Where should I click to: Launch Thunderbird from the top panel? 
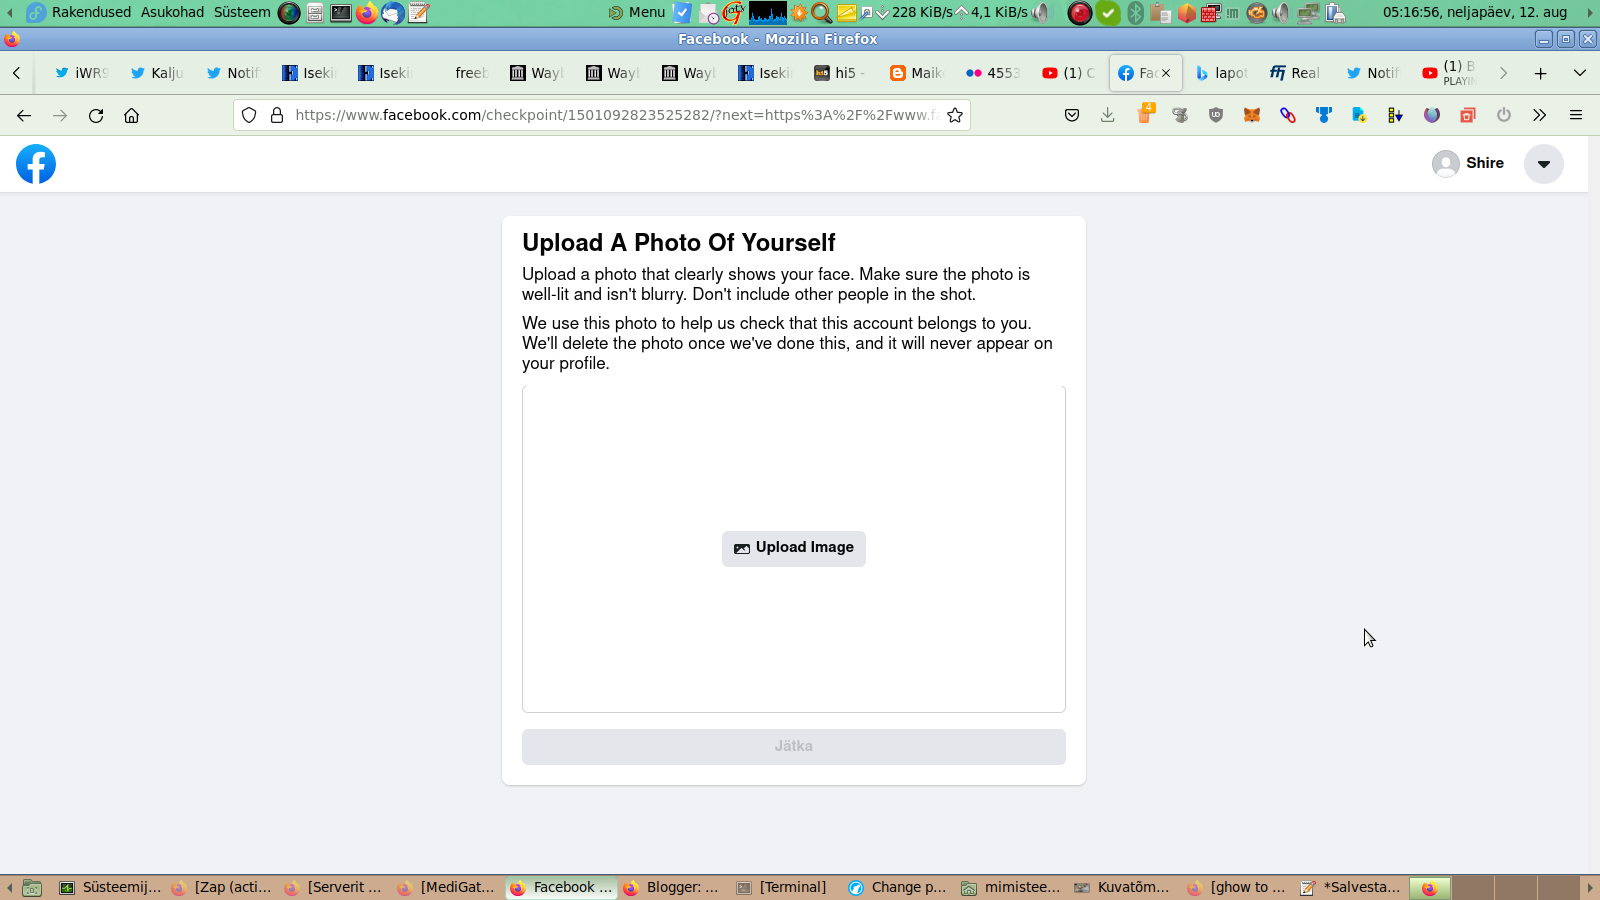[x=393, y=13]
